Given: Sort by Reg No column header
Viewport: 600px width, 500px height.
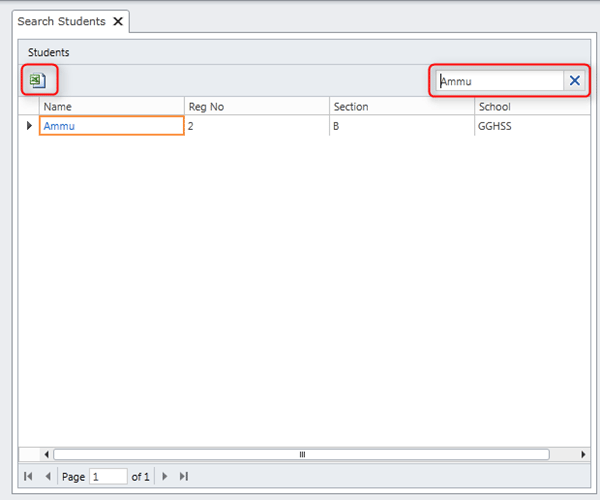Looking at the screenshot, I should 257,106.
